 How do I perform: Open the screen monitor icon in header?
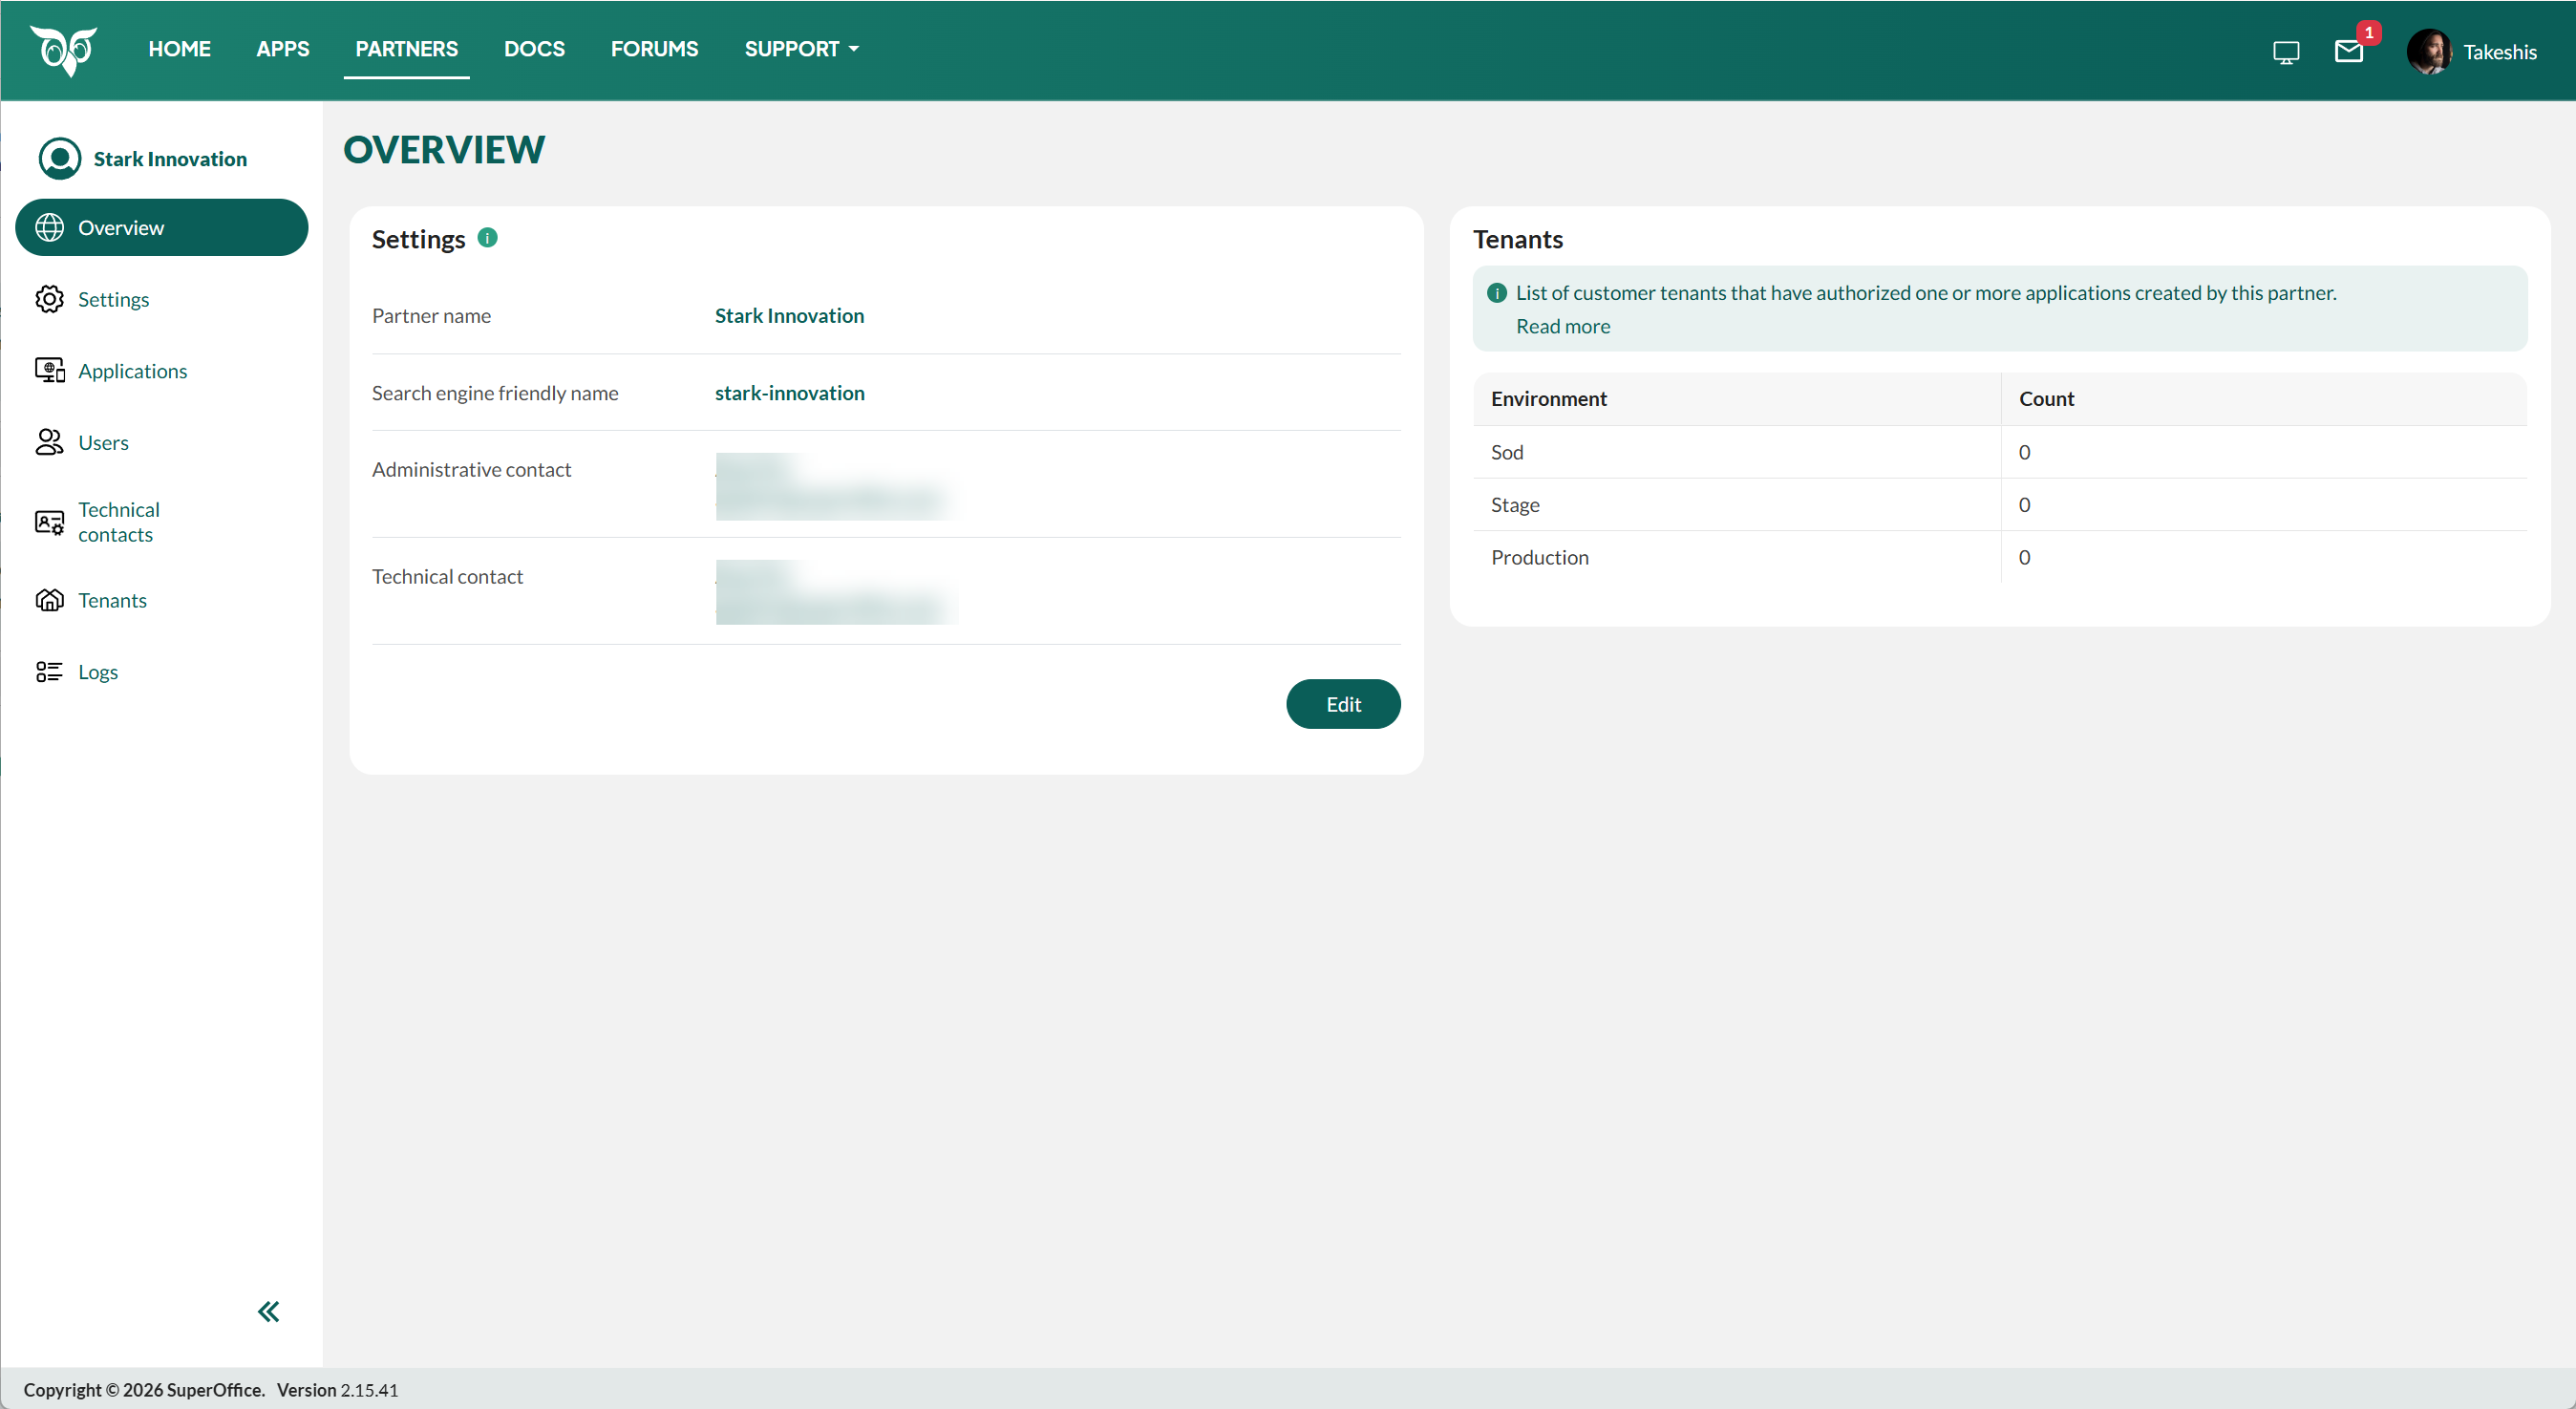coord(2286,52)
